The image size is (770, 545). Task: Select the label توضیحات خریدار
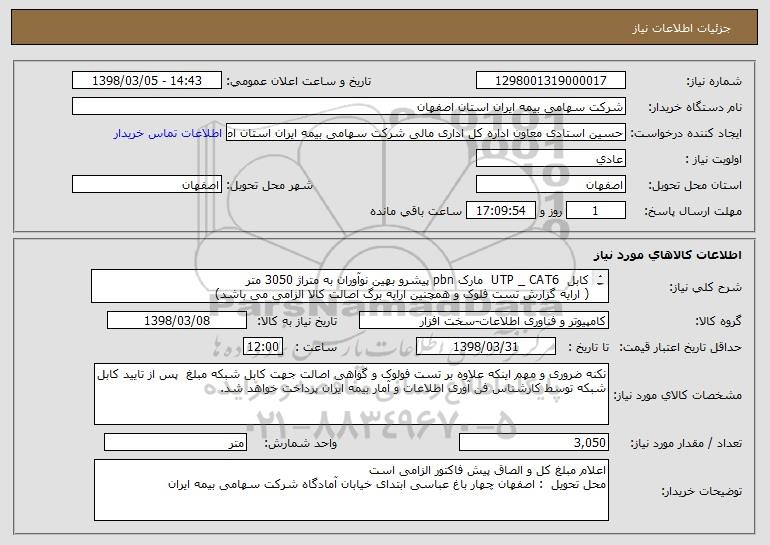pyautogui.click(x=702, y=491)
